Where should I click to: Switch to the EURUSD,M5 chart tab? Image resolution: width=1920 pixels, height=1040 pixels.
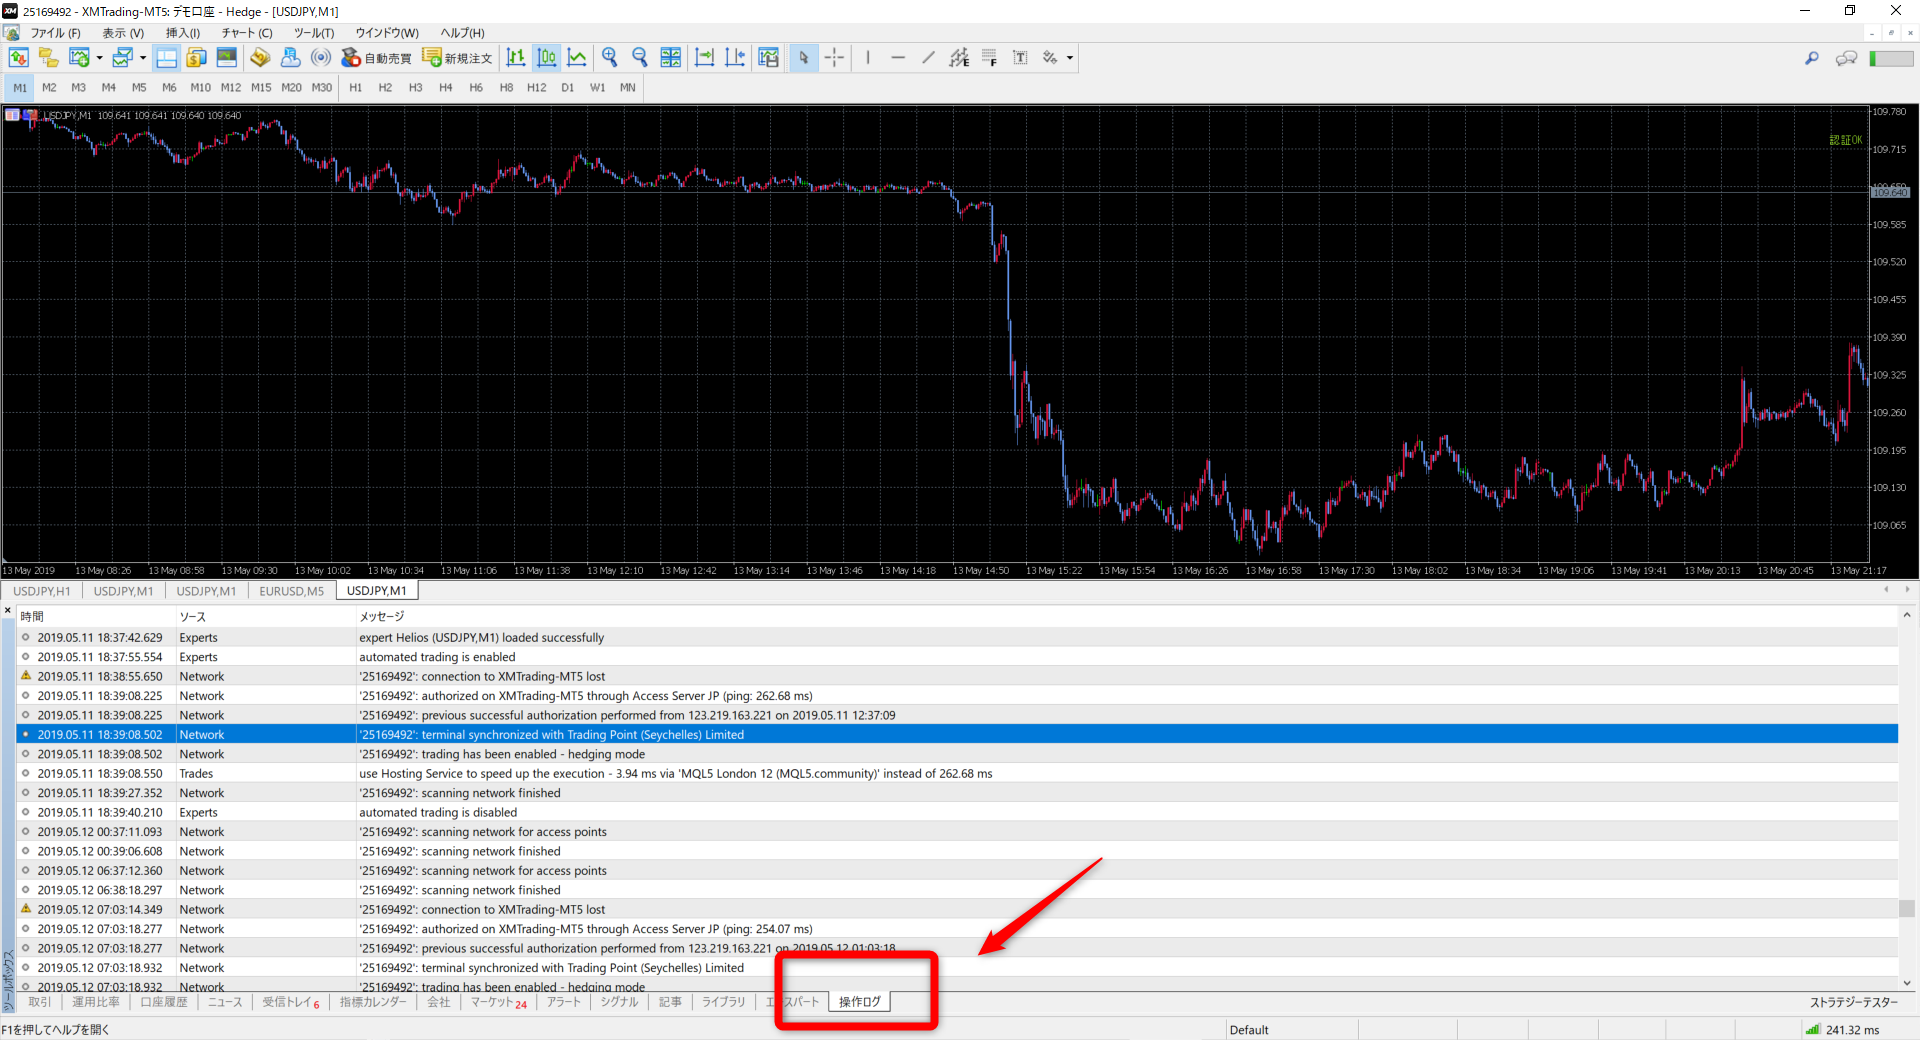291,591
